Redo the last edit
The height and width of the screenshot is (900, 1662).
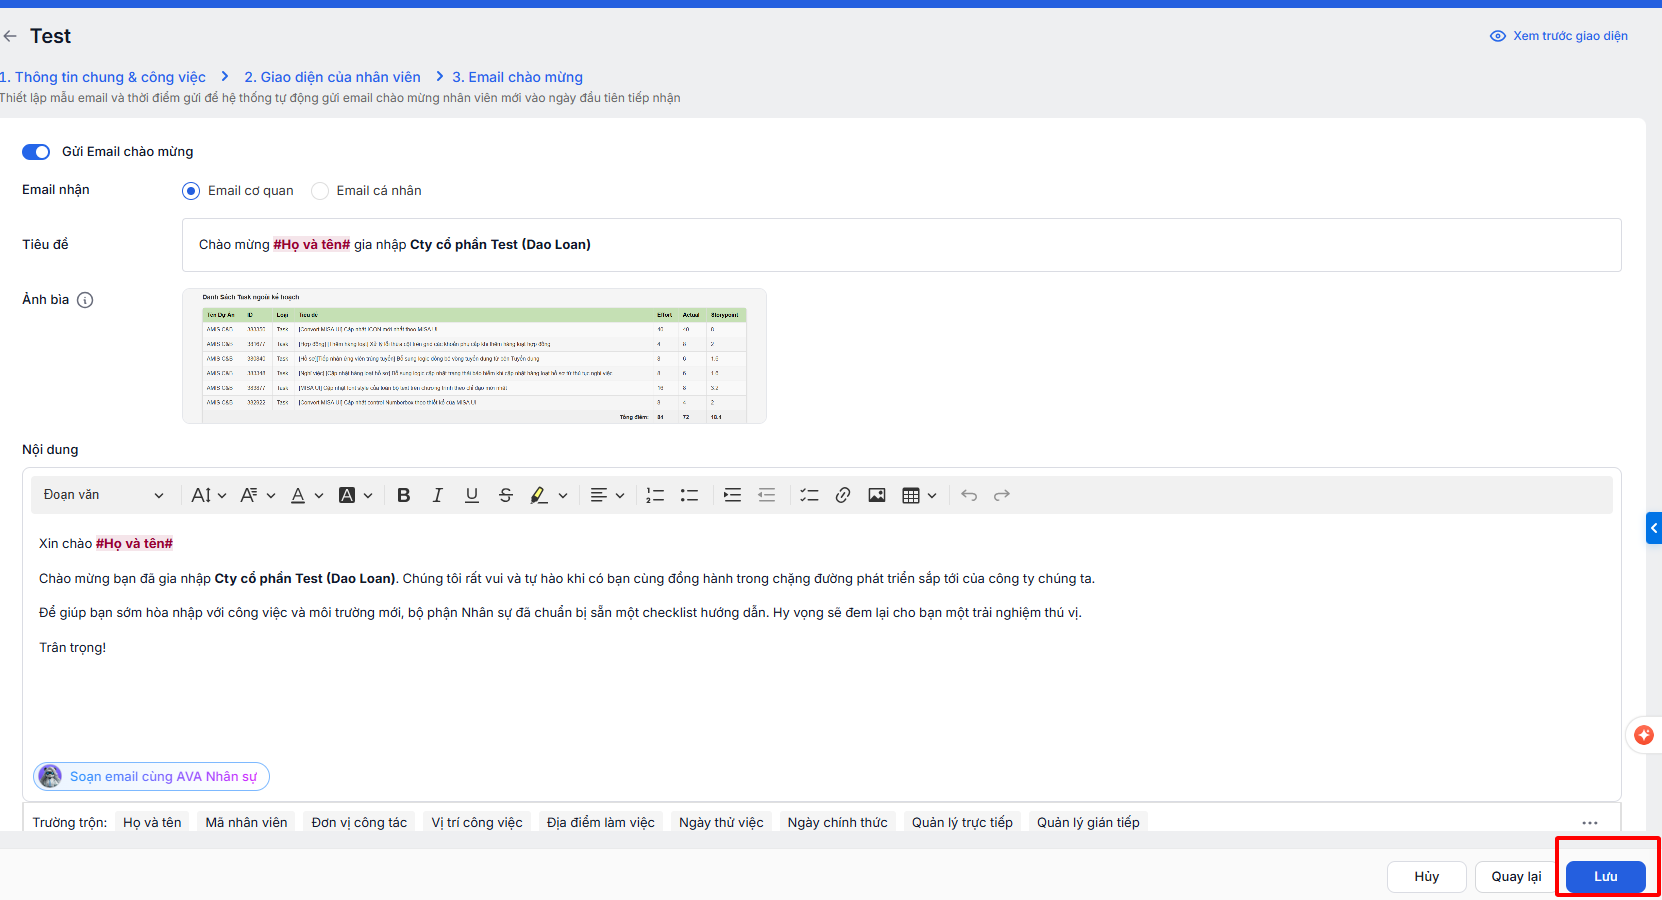pyautogui.click(x=1002, y=495)
